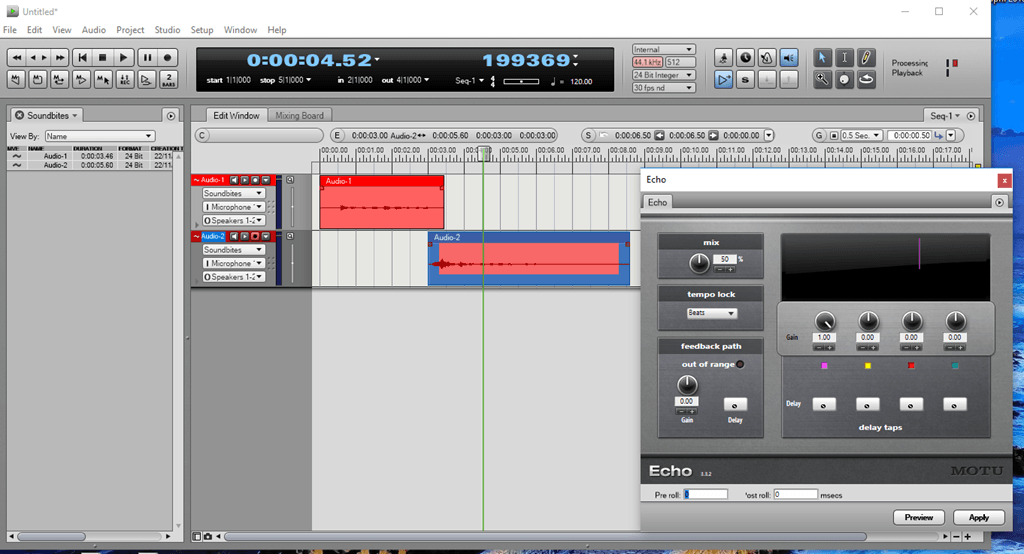1024x554 pixels.
Task: Select the Pencil tool
Action: [x=867, y=58]
